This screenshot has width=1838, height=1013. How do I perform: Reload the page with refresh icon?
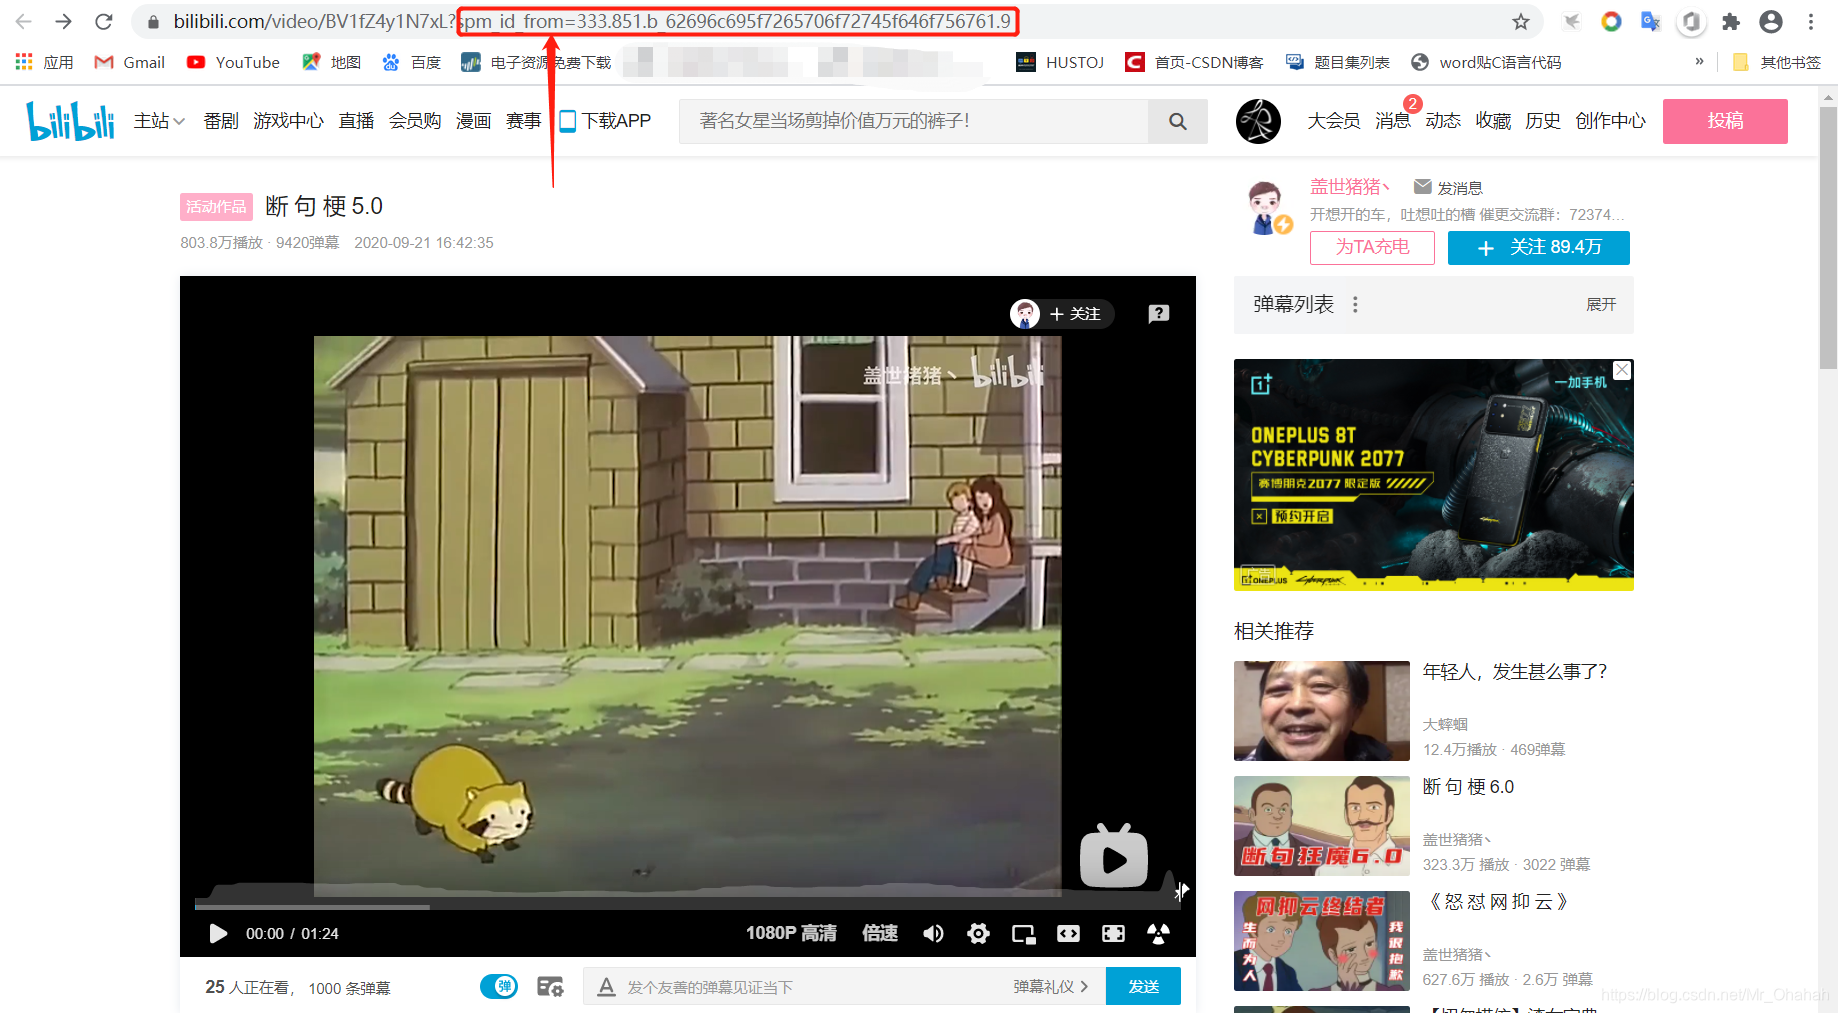point(103,21)
